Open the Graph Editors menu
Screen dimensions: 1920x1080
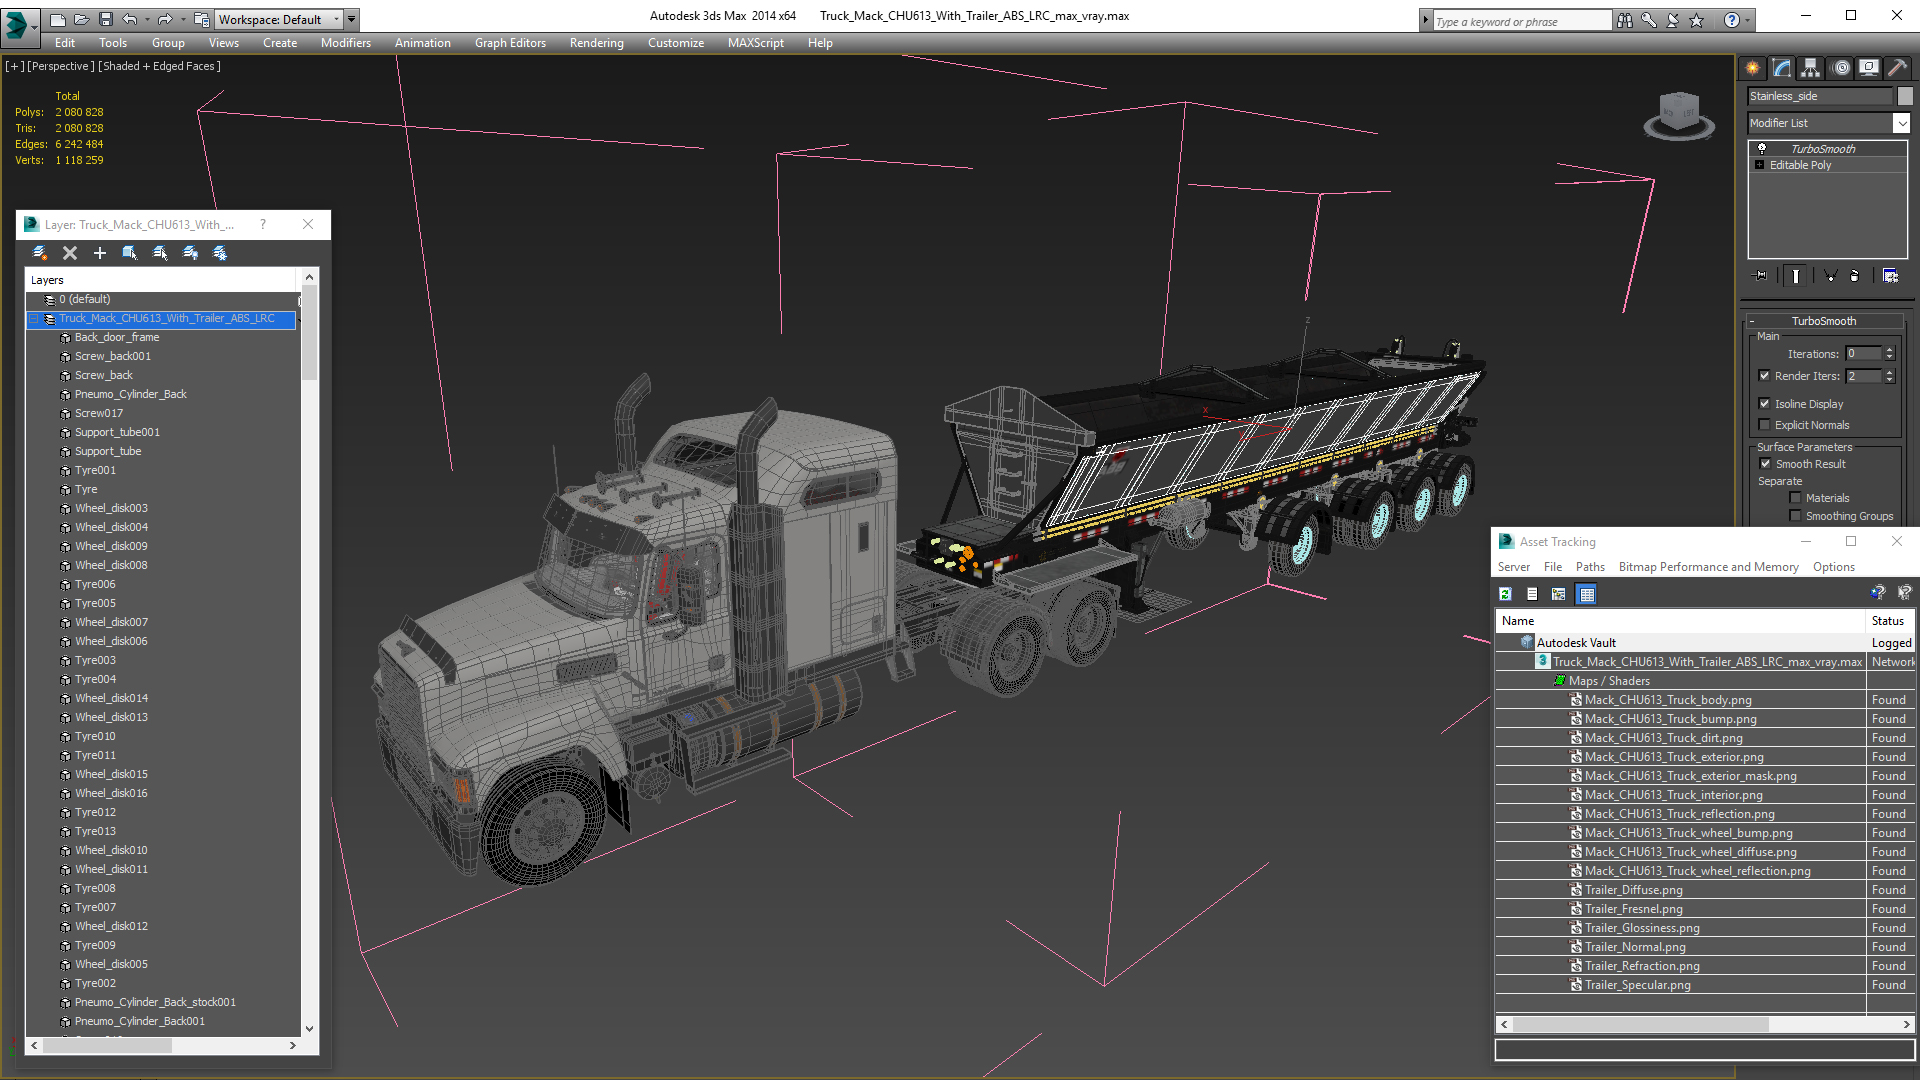[x=510, y=43]
